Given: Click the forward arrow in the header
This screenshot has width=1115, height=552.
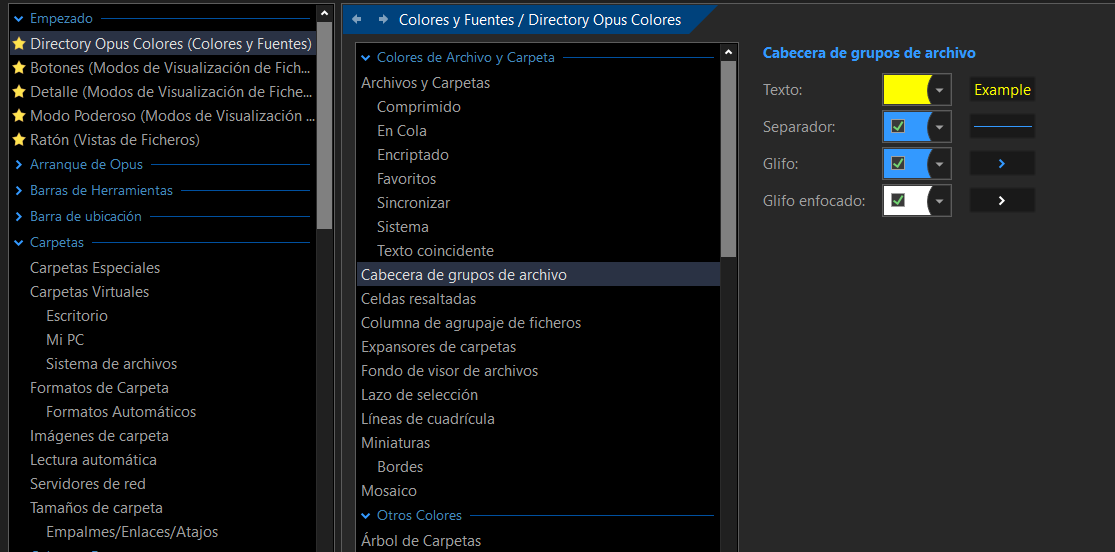Looking at the screenshot, I should coord(383,19).
